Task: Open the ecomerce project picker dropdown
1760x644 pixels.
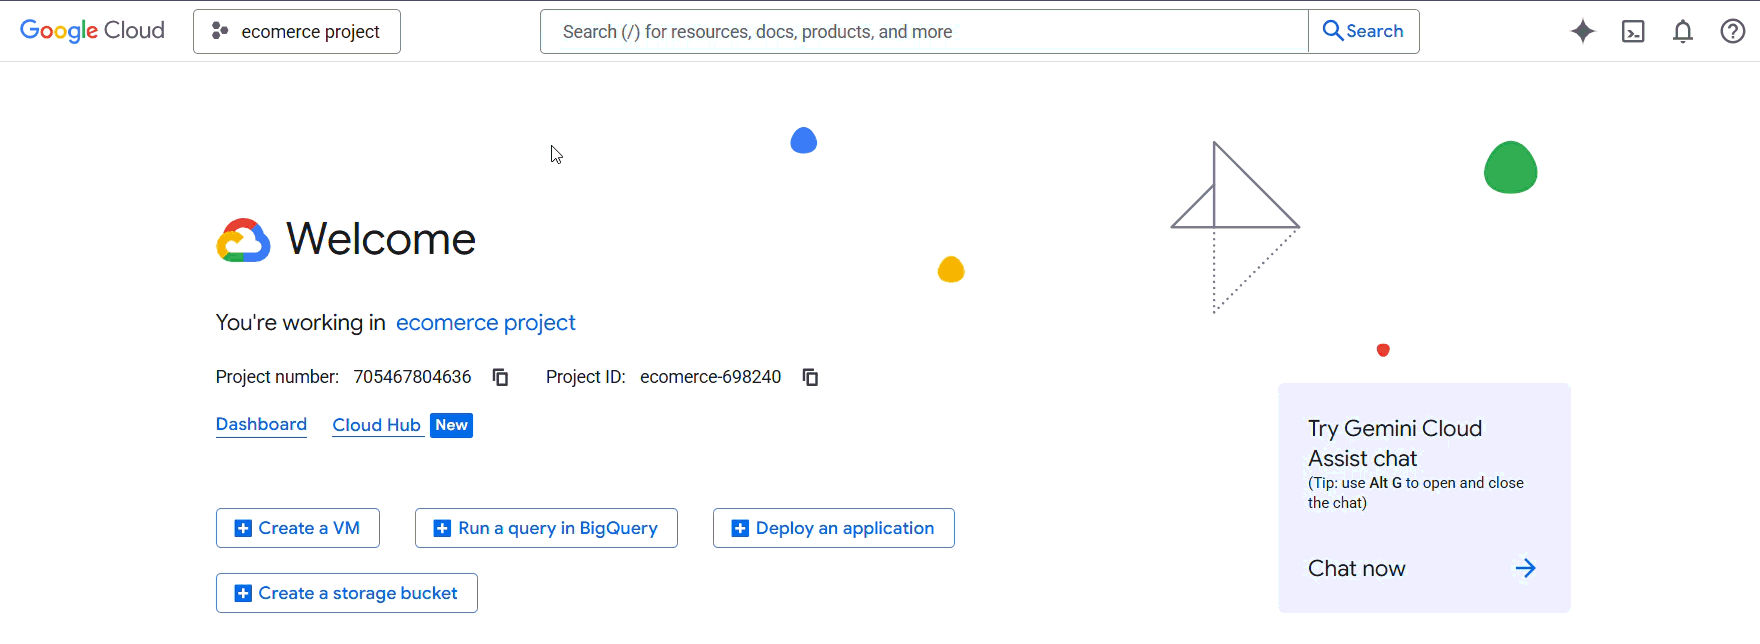Action: pyautogui.click(x=297, y=32)
